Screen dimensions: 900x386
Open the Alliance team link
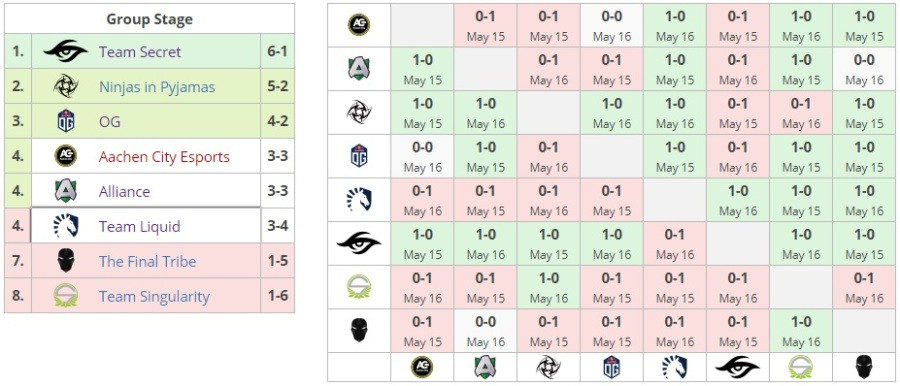coord(125,191)
